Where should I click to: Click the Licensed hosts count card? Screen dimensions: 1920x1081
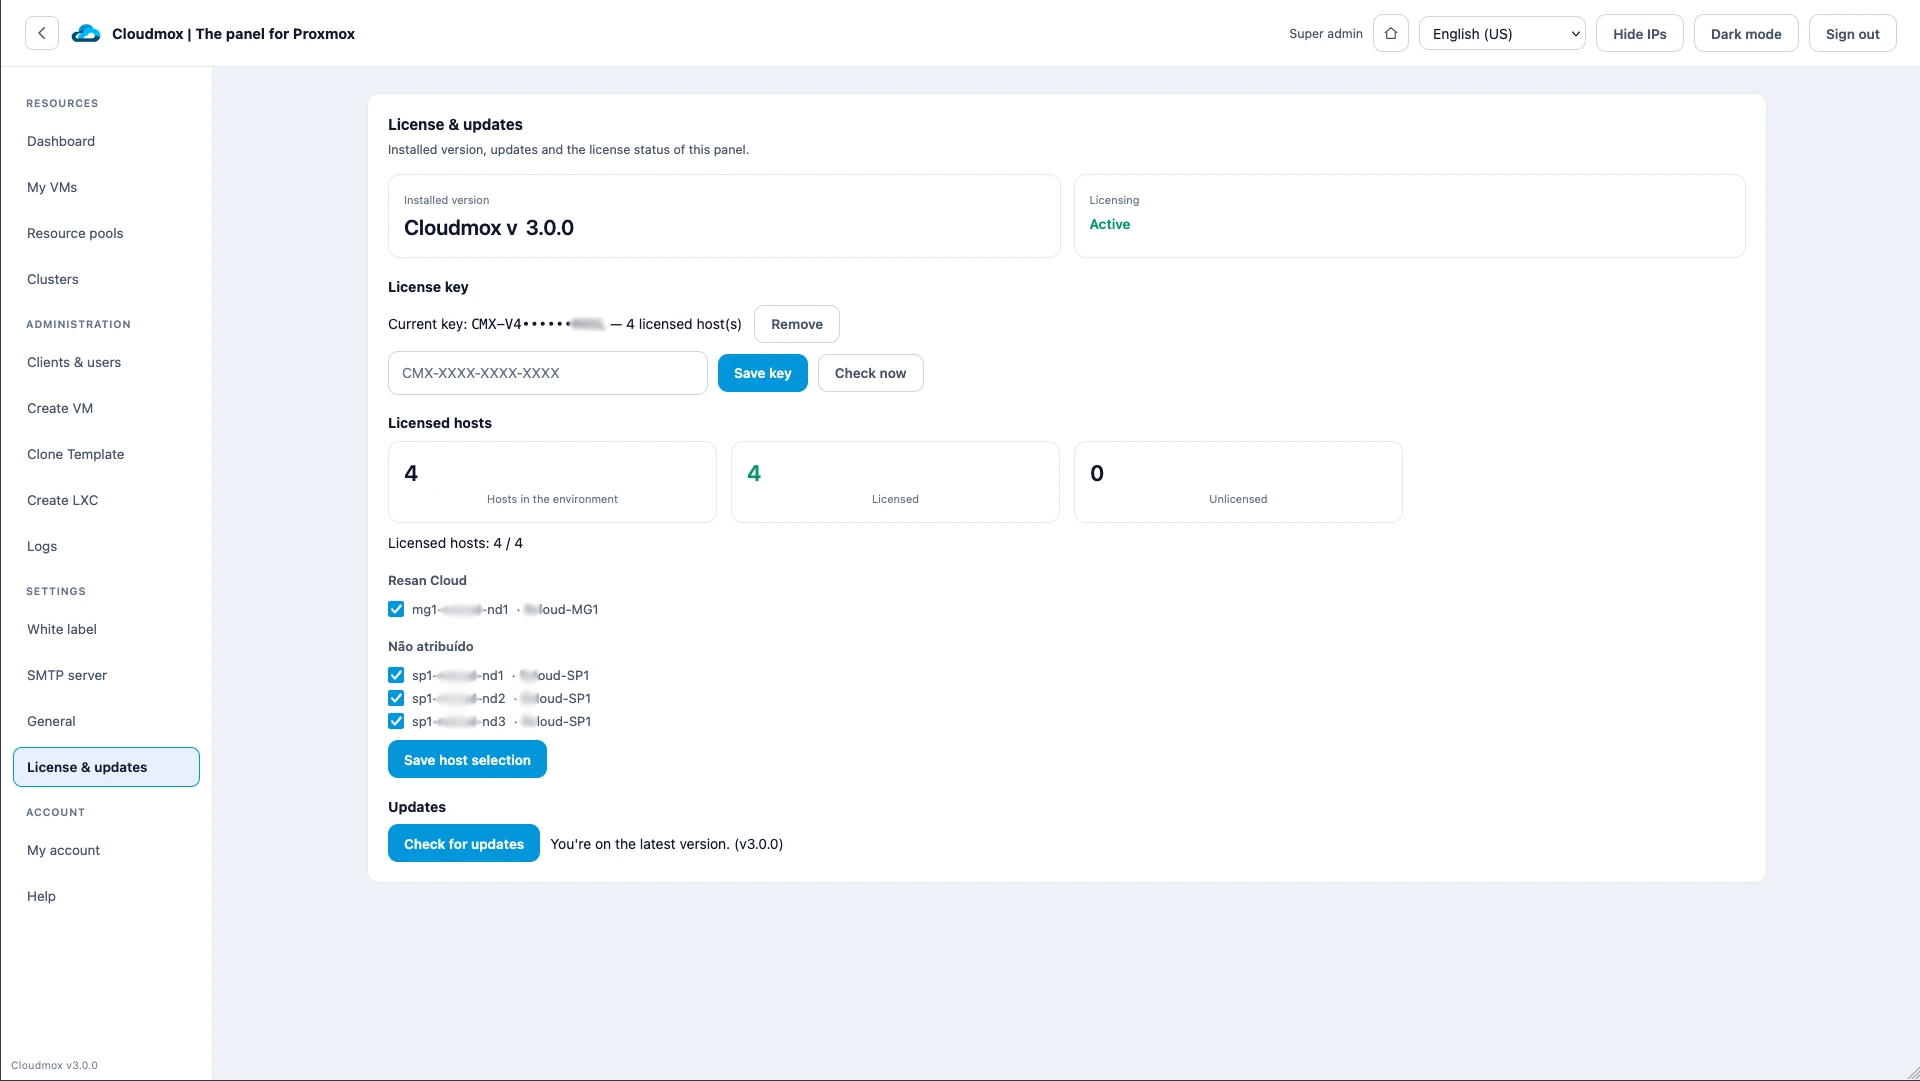pos(895,482)
